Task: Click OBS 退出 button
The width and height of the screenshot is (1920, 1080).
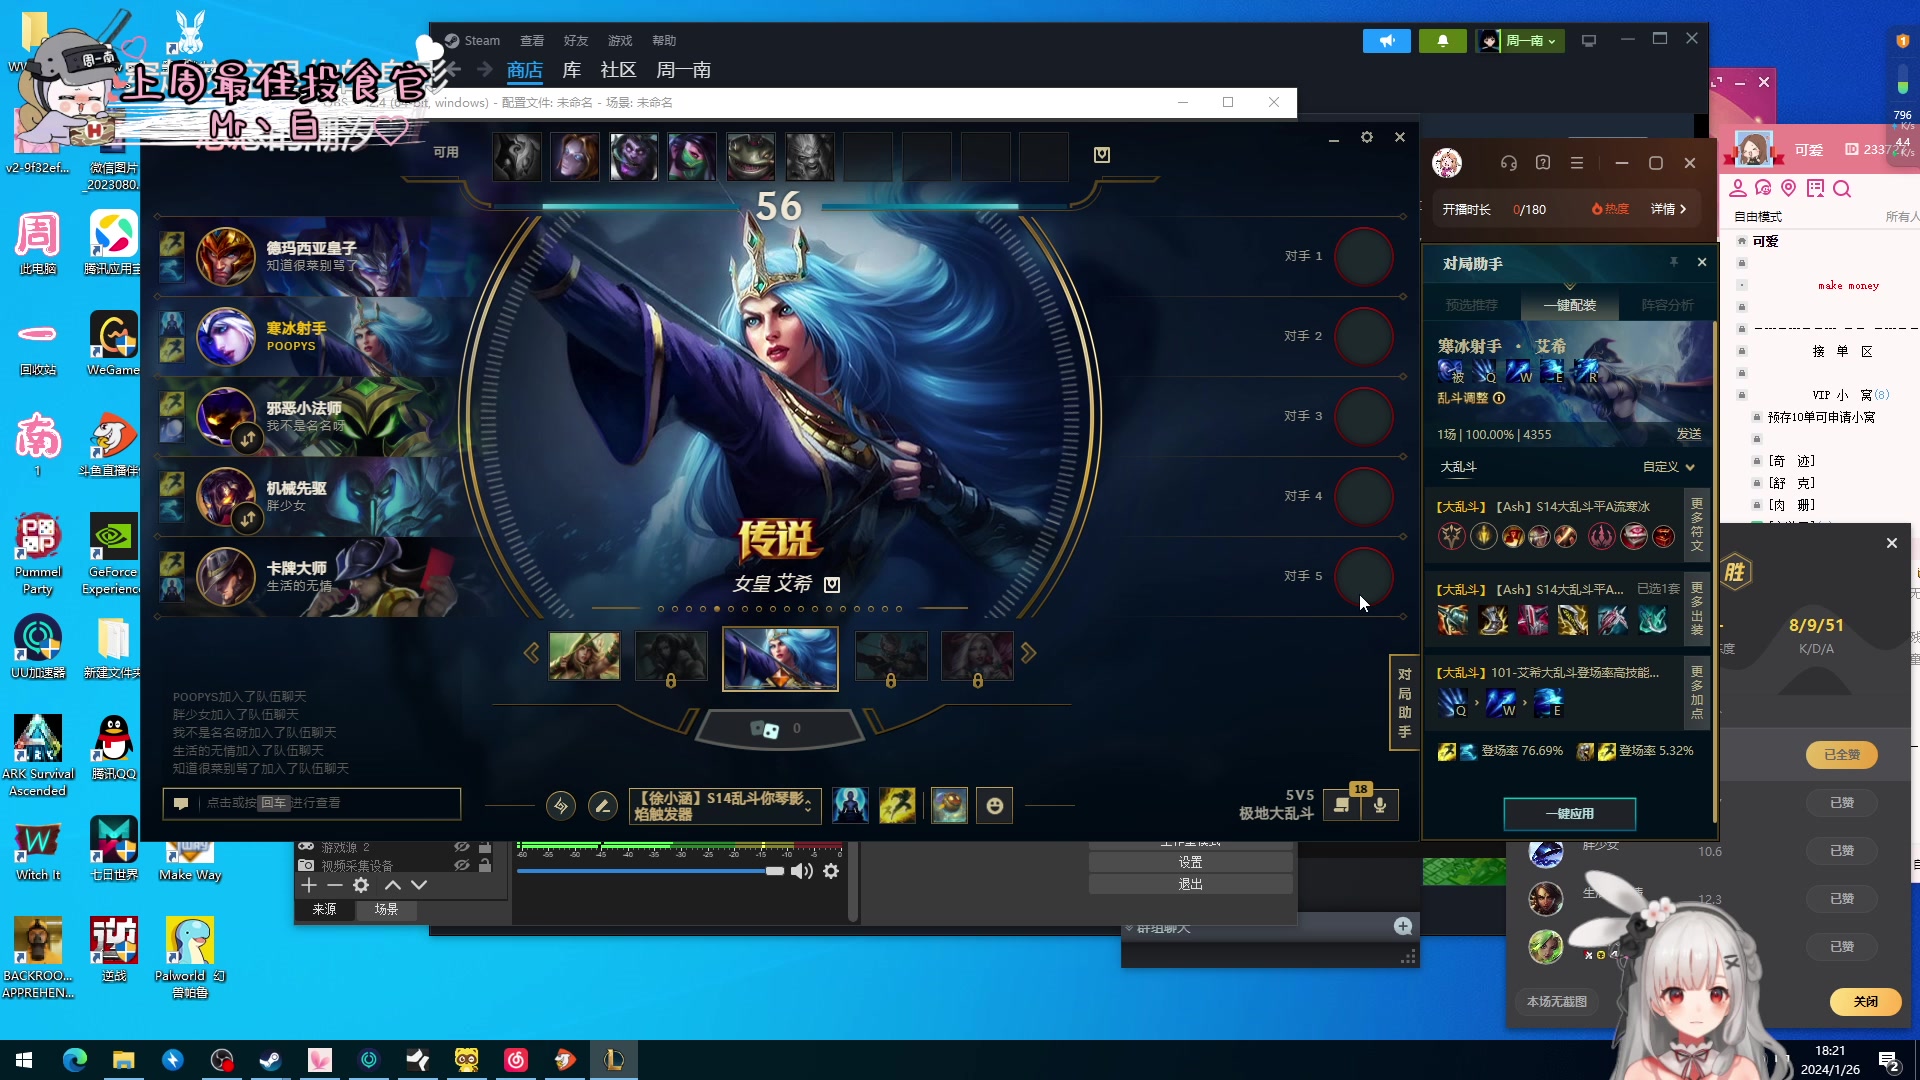Action: click(x=1190, y=884)
